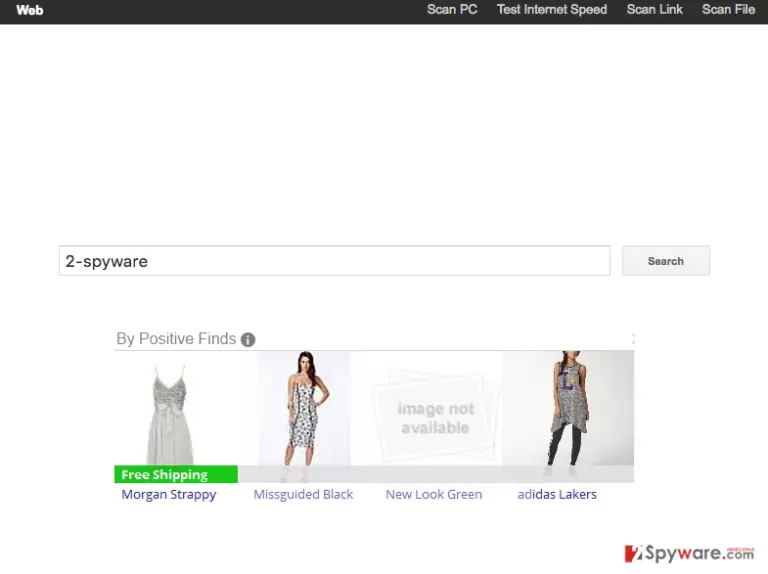
Task: Select Scan File in the top bar
Action: pos(728,10)
